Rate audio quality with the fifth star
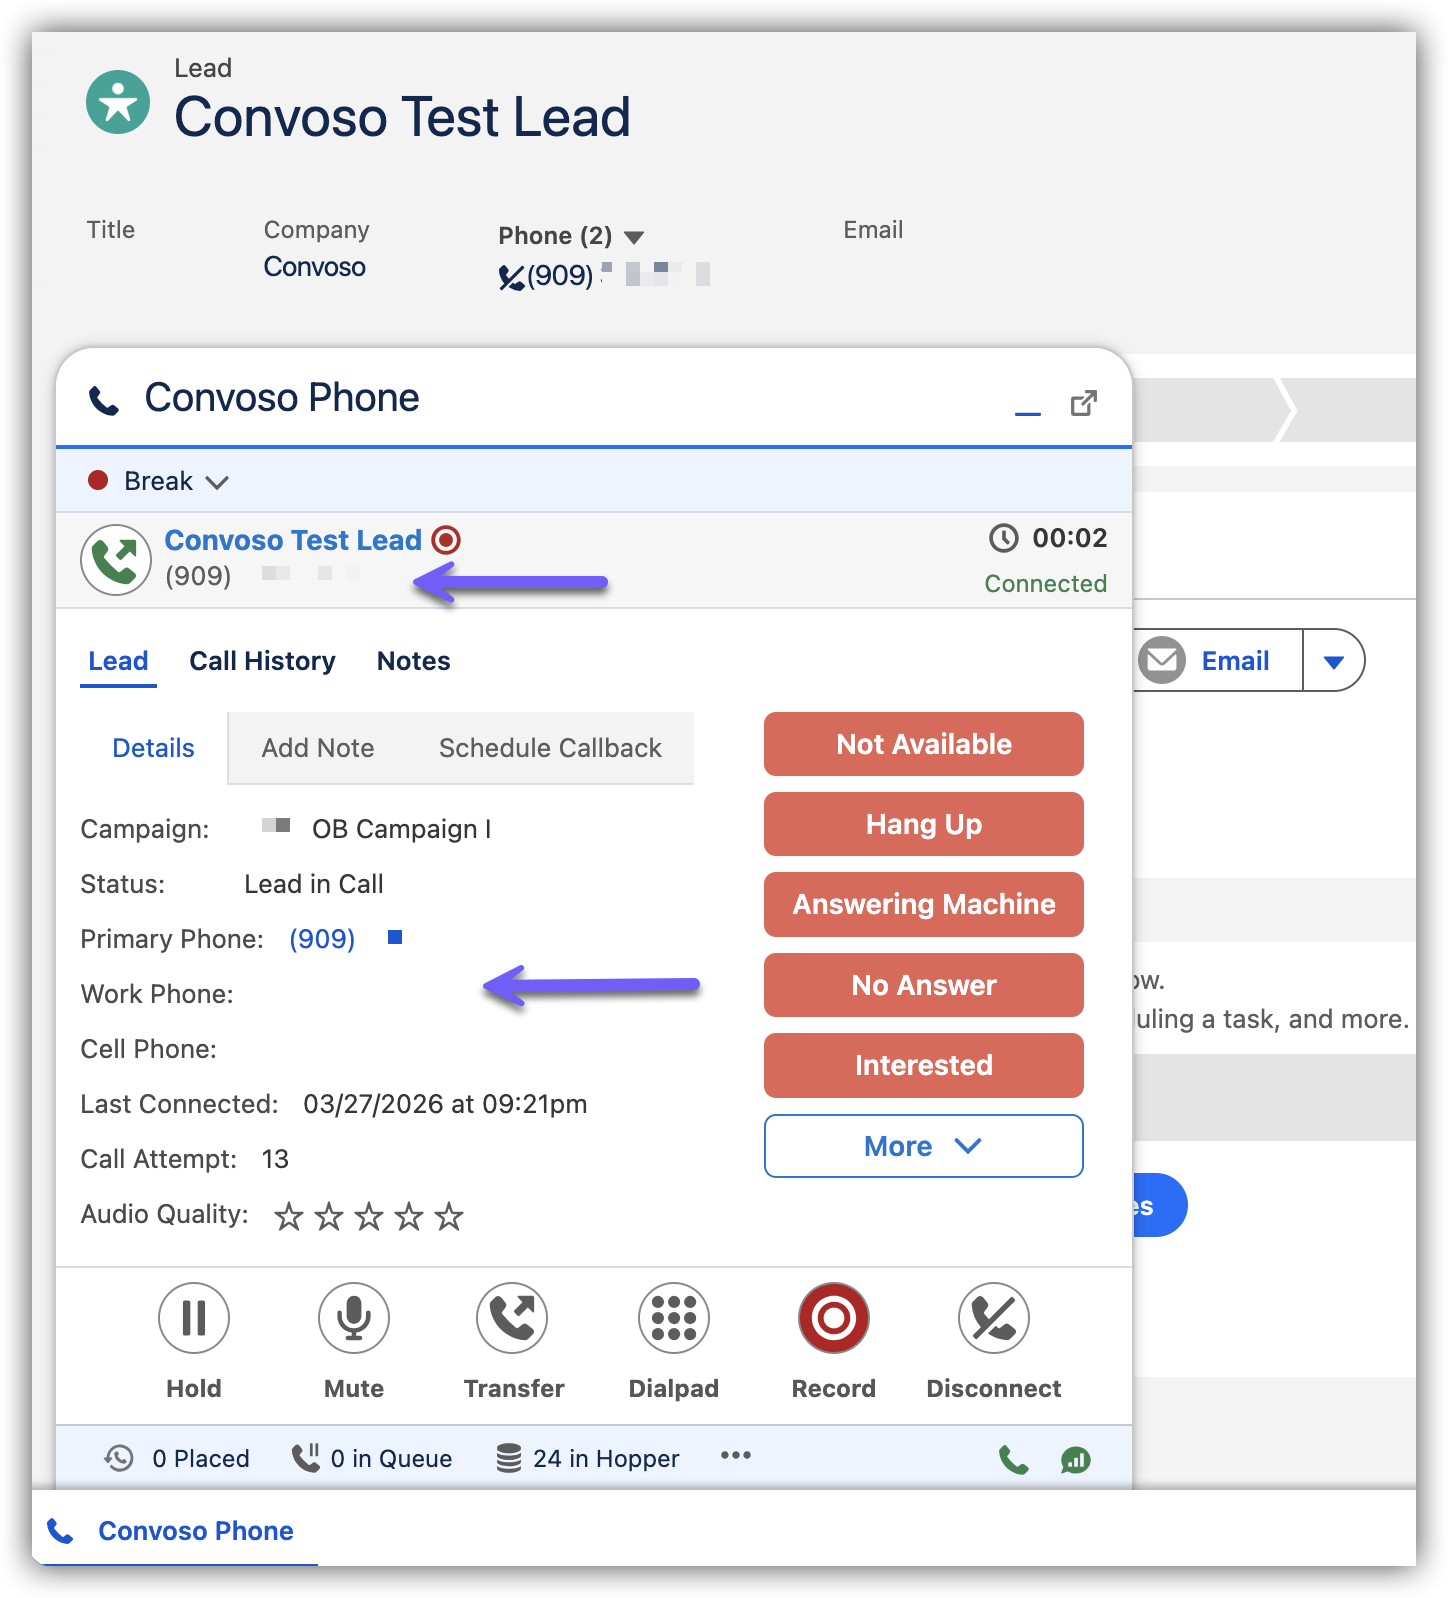This screenshot has height=1598, width=1448. [x=449, y=1217]
